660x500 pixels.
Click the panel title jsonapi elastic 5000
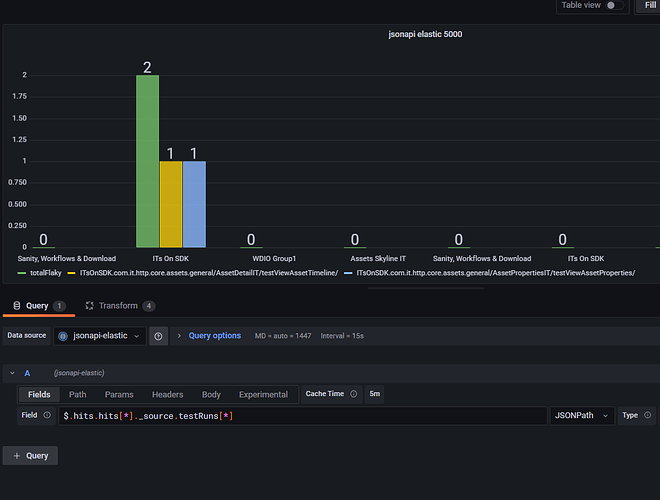(425, 34)
